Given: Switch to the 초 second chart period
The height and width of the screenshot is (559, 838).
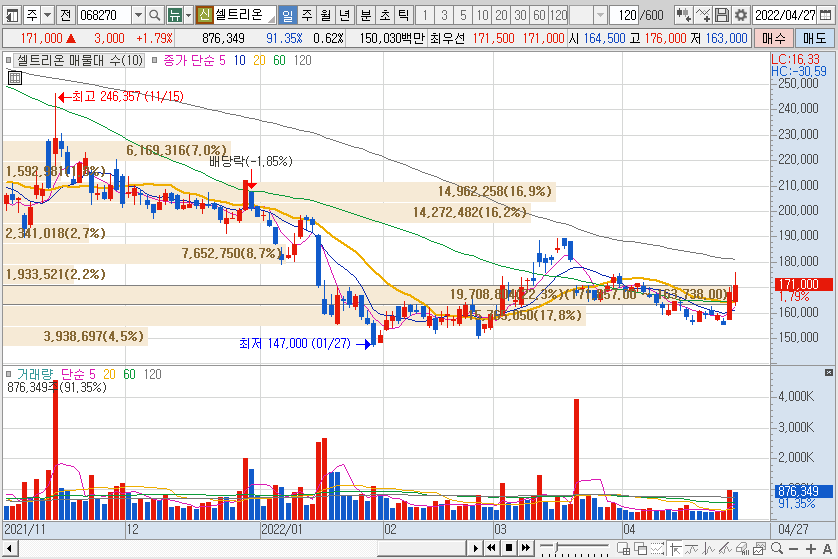Looking at the screenshot, I should click(385, 15).
